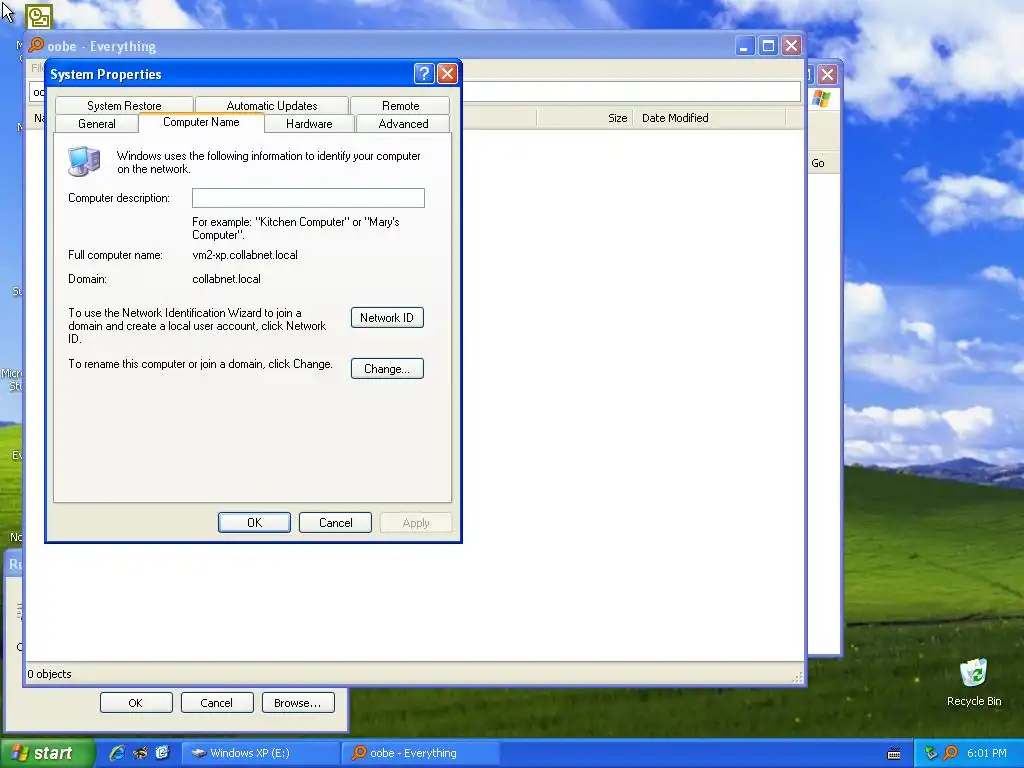
Task: Click the green icon at desktop top-left
Action: point(39,16)
